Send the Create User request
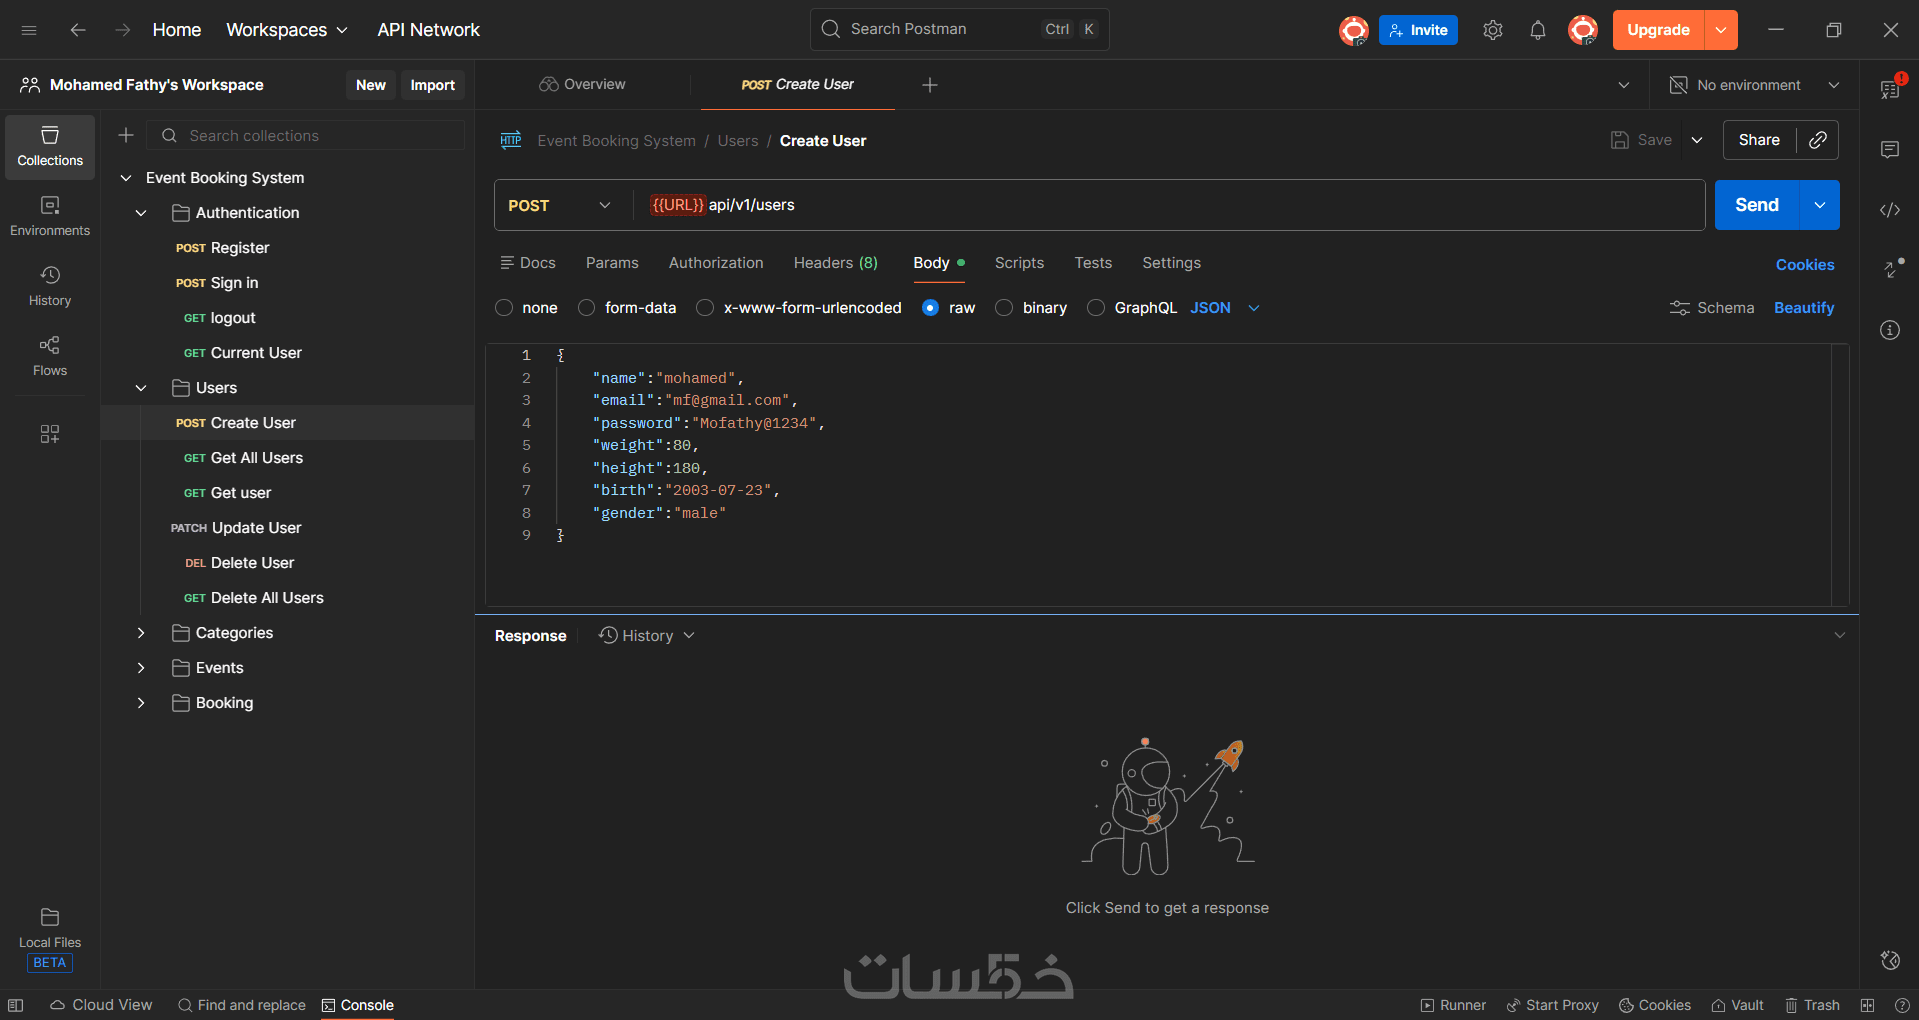This screenshot has width=1919, height=1020. tap(1757, 205)
